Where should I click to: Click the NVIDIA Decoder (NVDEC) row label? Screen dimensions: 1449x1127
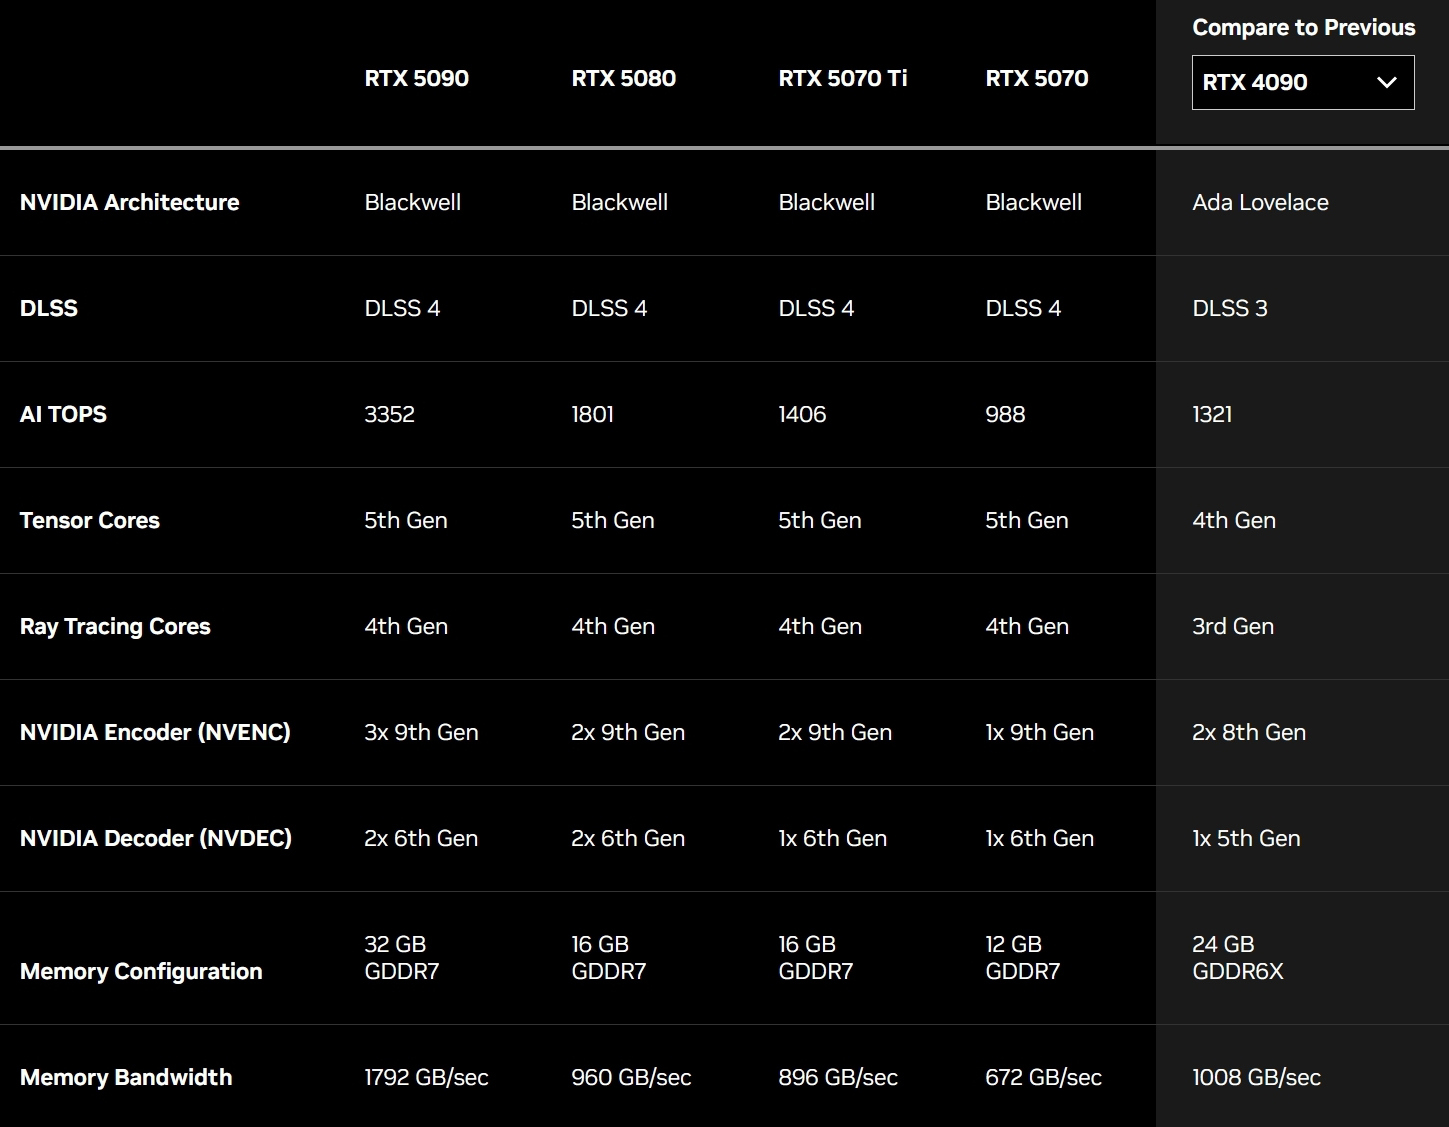tap(156, 838)
